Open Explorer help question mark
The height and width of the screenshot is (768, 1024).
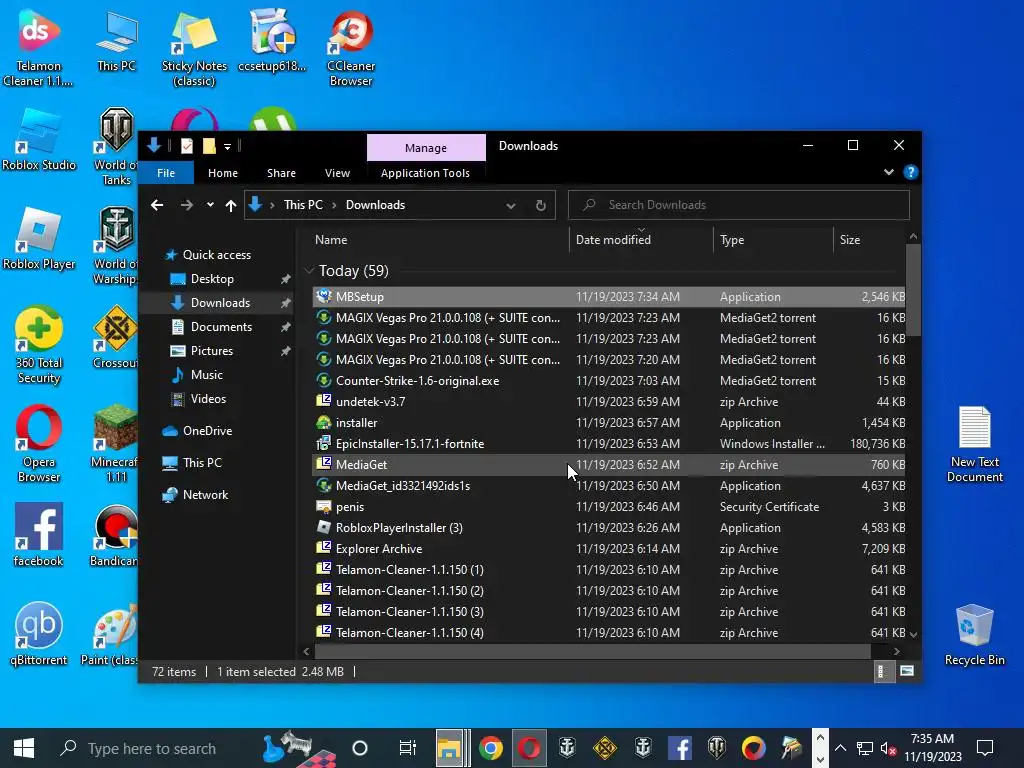pyautogui.click(x=910, y=172)
